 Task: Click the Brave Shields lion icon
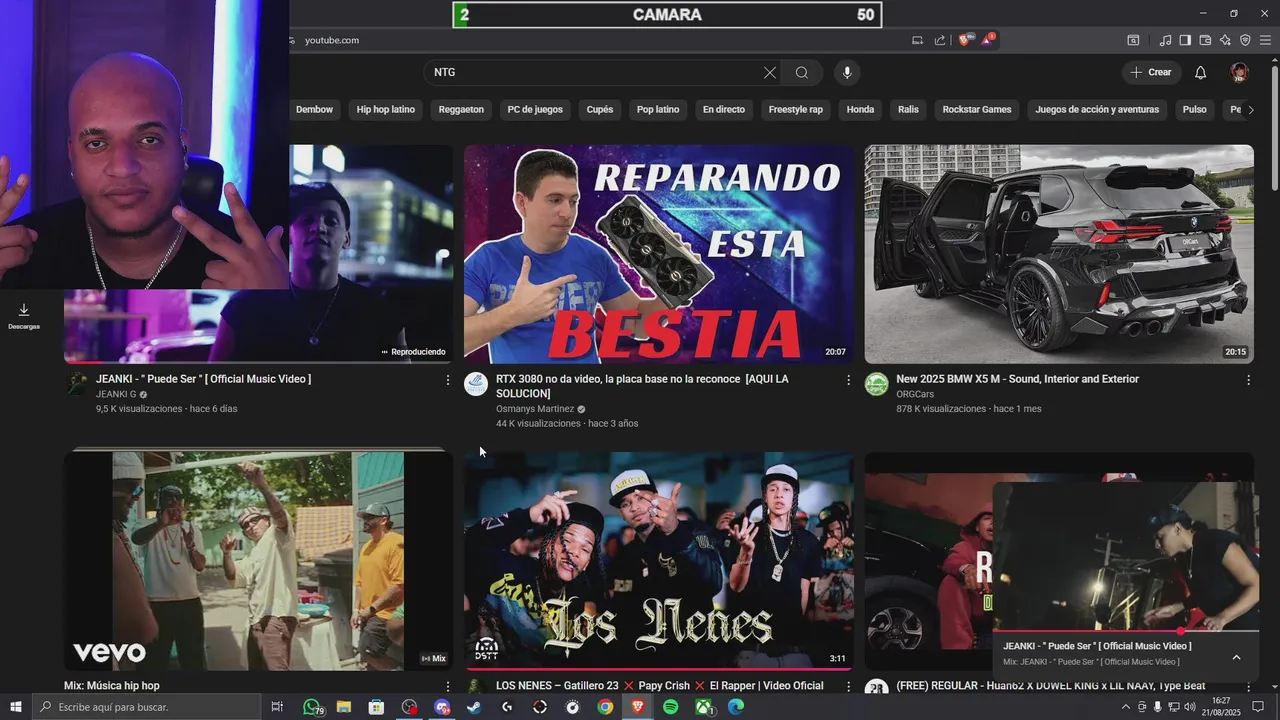pyautogui.click(x=965, y=40)
